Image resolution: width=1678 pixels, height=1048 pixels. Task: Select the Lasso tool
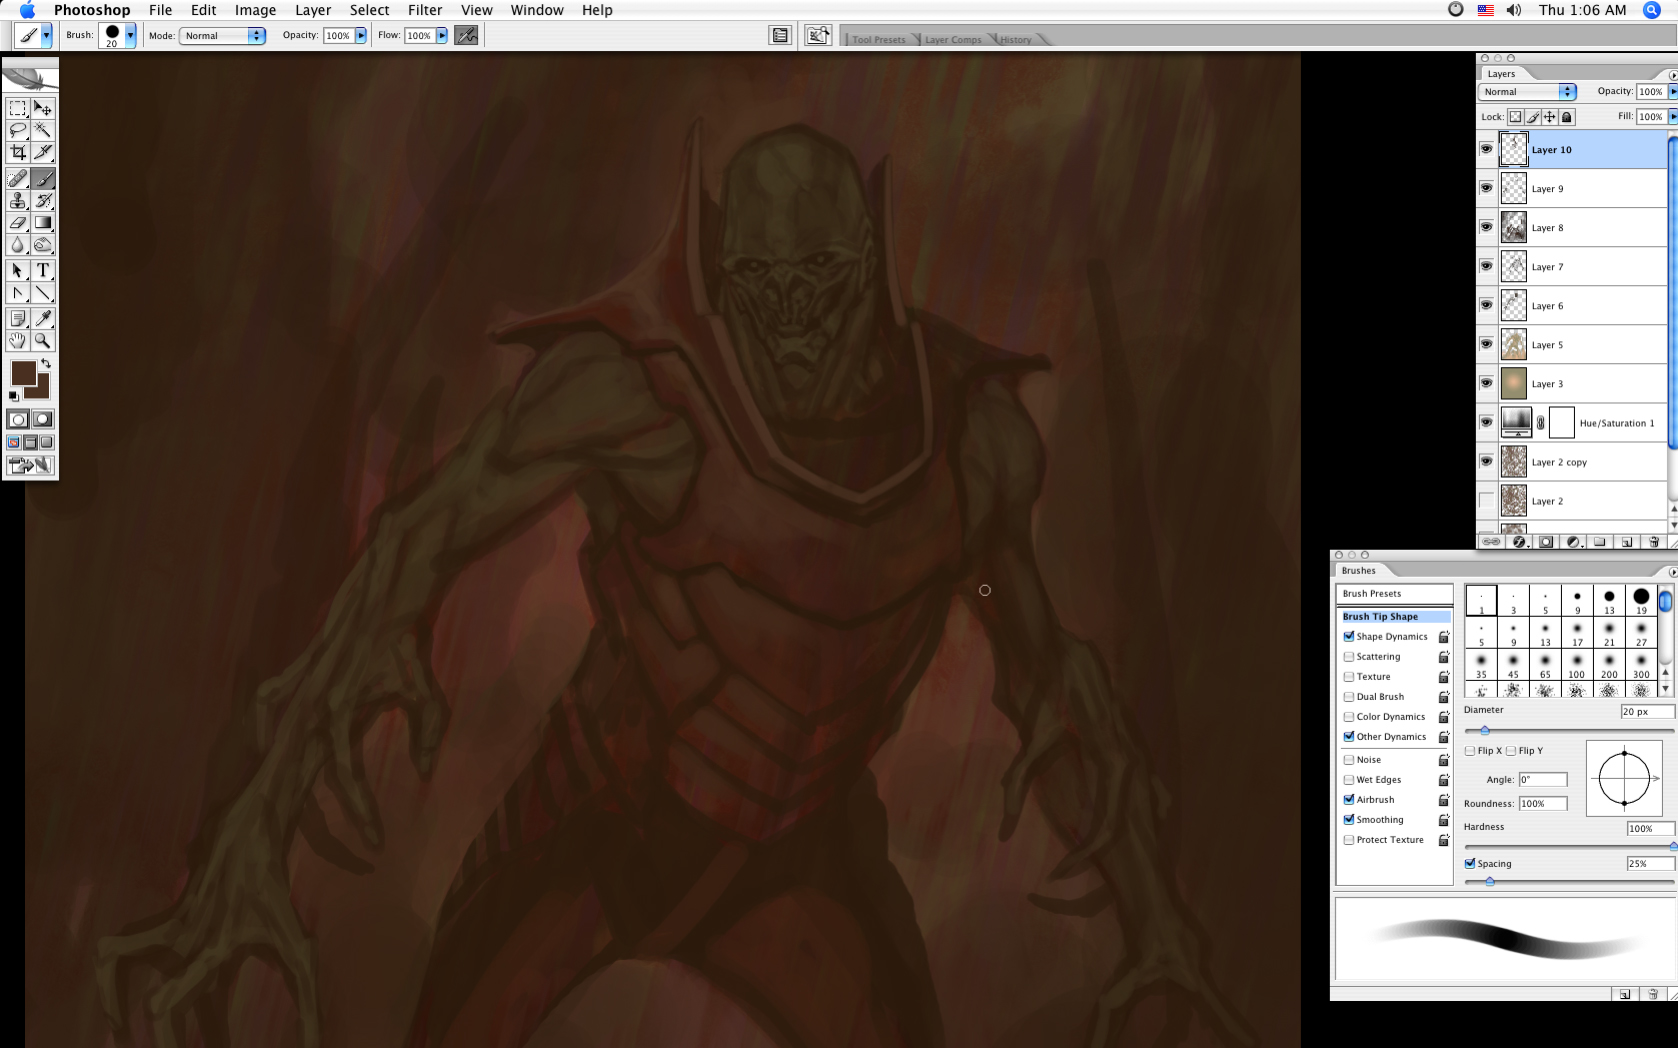[18, 130]
